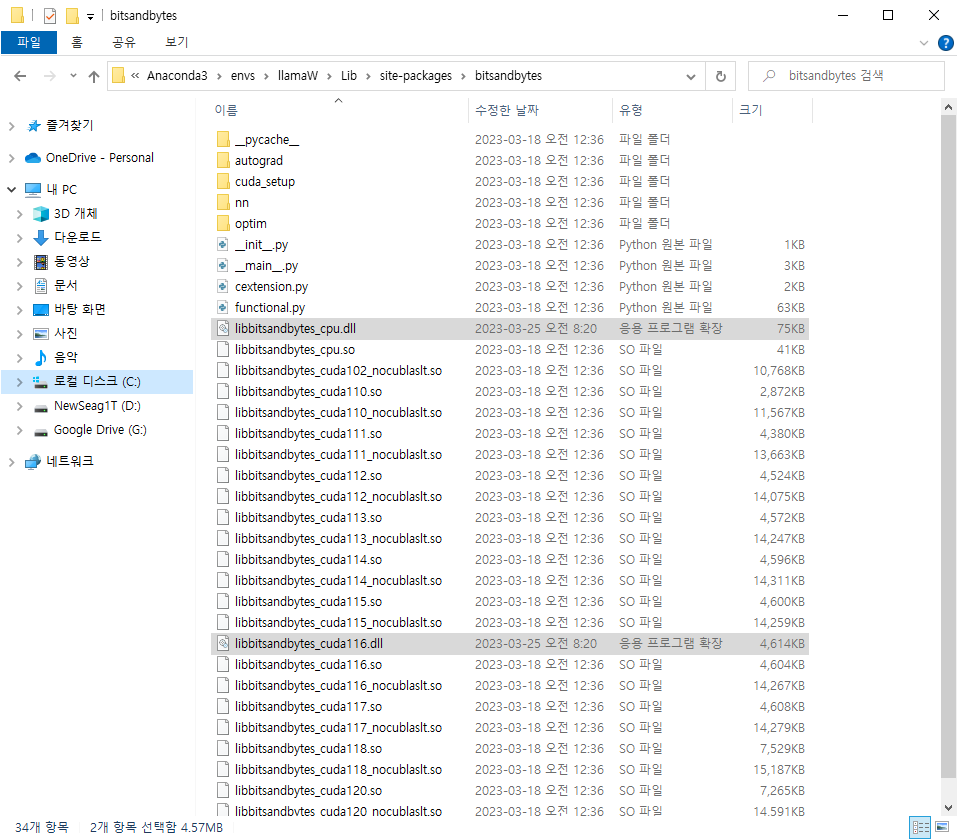This screenshot has height=840, width=958.
Task: Select libbitsandbytes_cpu.so in the list
Action: 510,349
